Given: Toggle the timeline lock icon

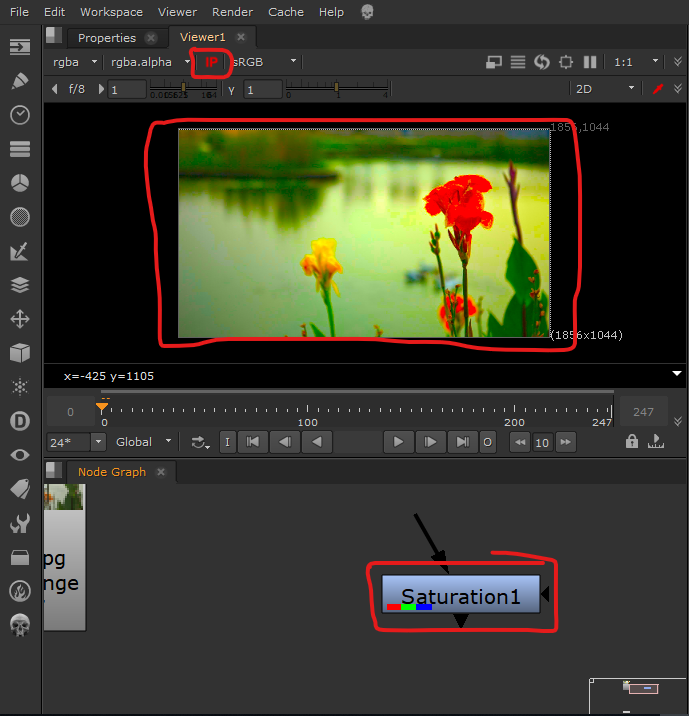Looking at the screenshot, I should coord(631,441).
